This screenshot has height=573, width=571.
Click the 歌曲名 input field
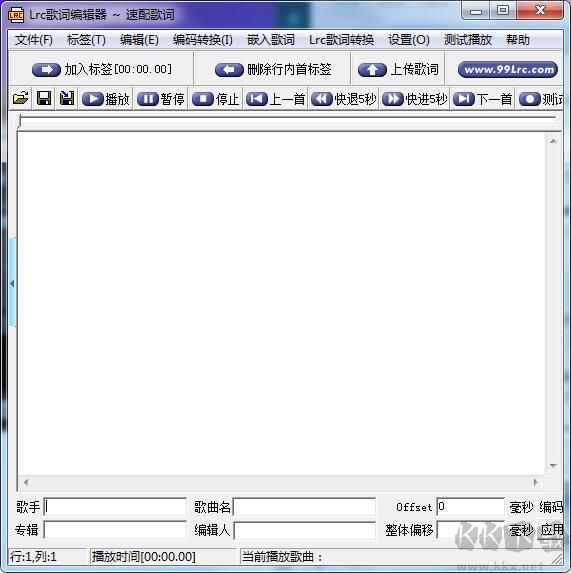[x=304, y=507]
